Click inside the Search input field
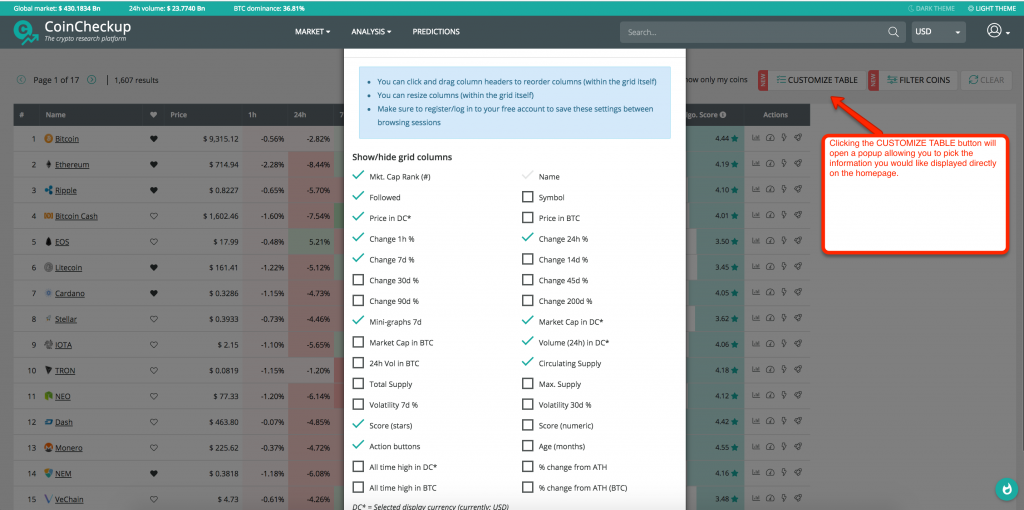Viewport: 1024px width, 510px height. 750,32
